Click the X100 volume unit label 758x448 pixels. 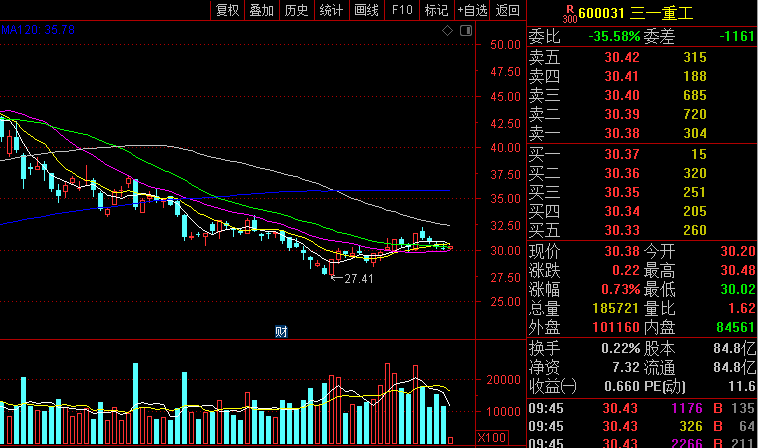(x=492, y=438)
